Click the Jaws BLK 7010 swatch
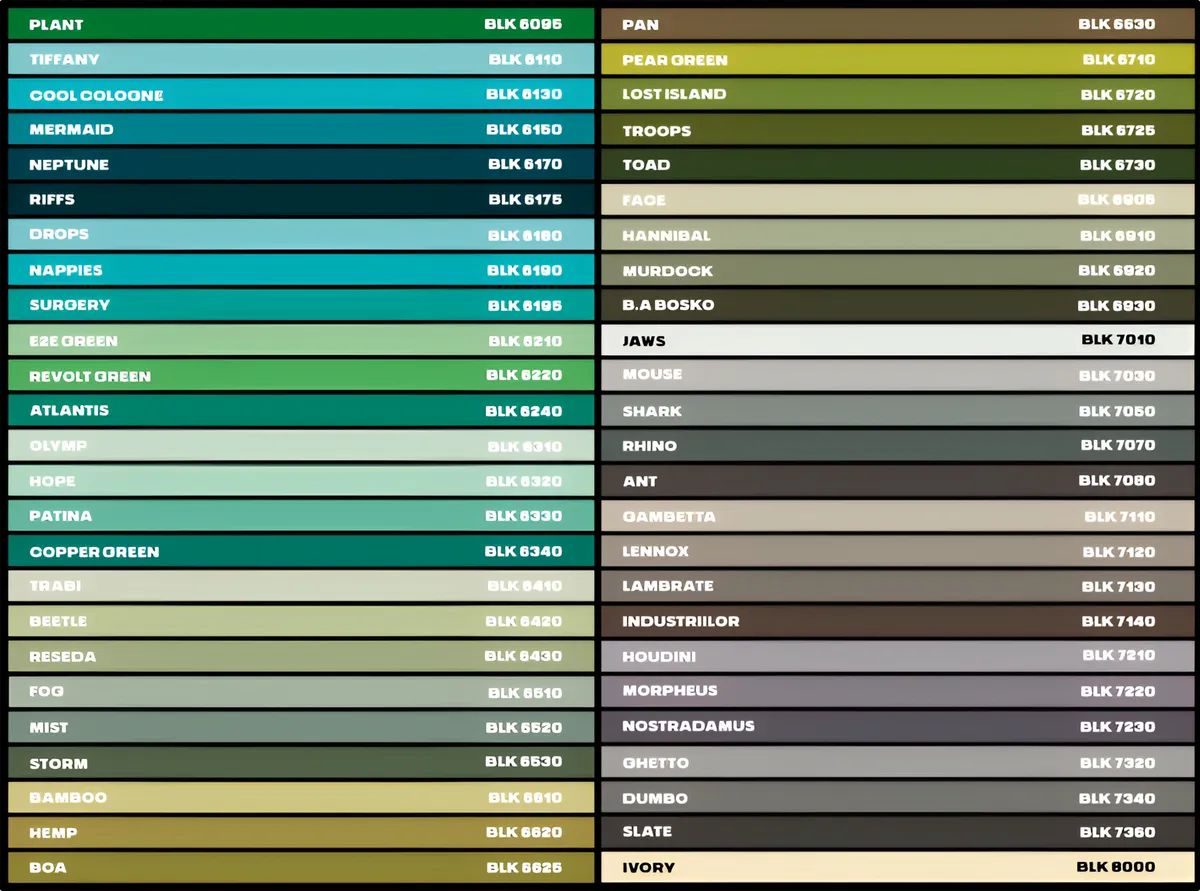This screenshot has height=891, width=1200. [897, 340]
